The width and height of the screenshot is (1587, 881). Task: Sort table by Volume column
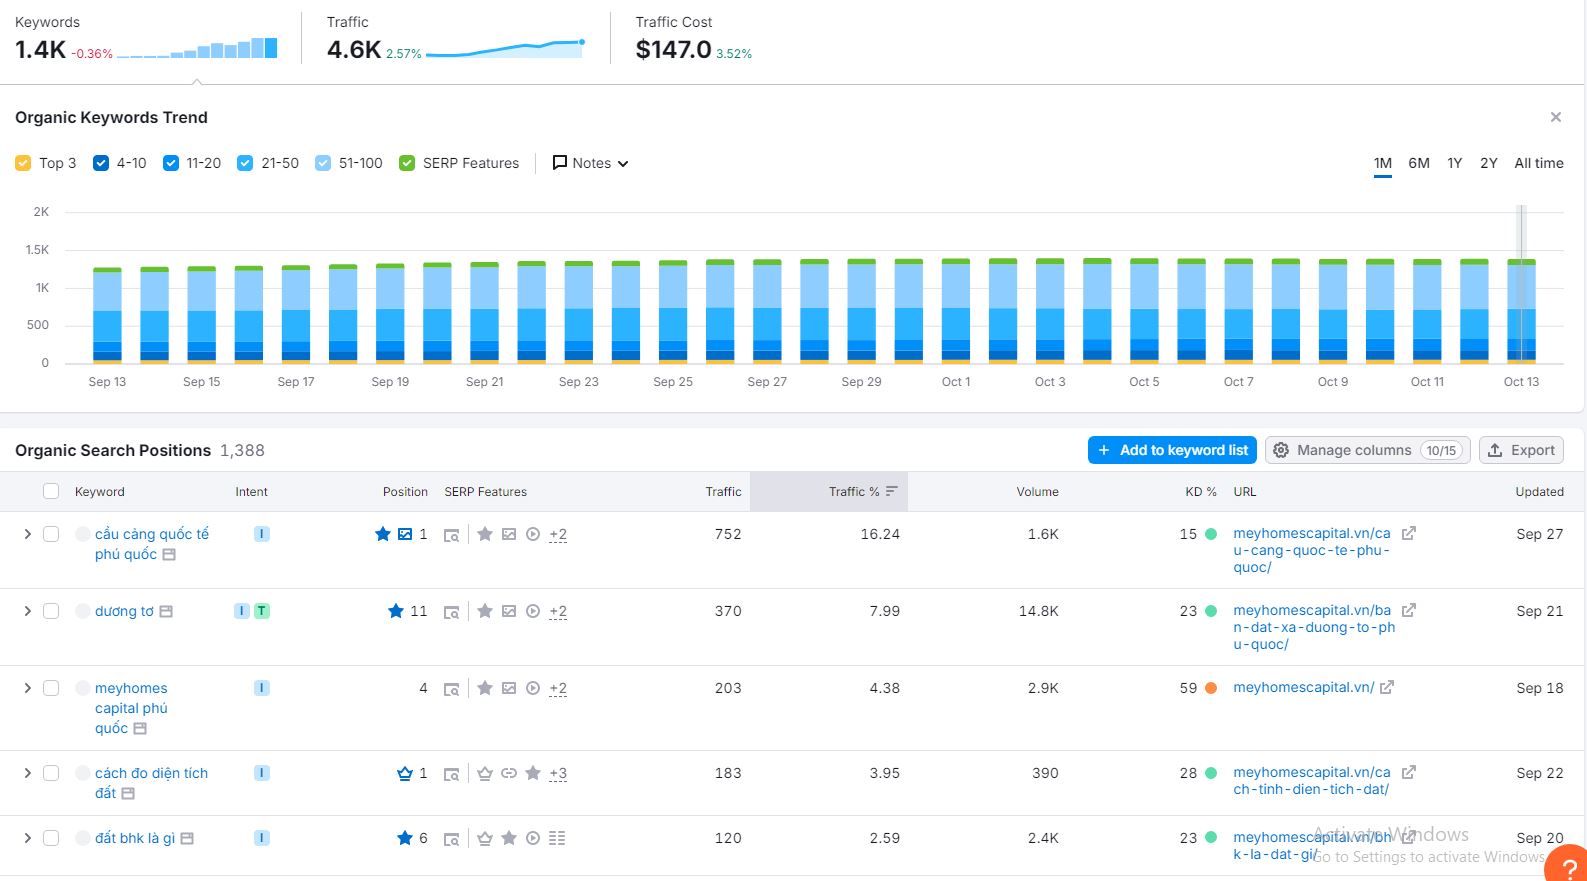[1037, 491]
